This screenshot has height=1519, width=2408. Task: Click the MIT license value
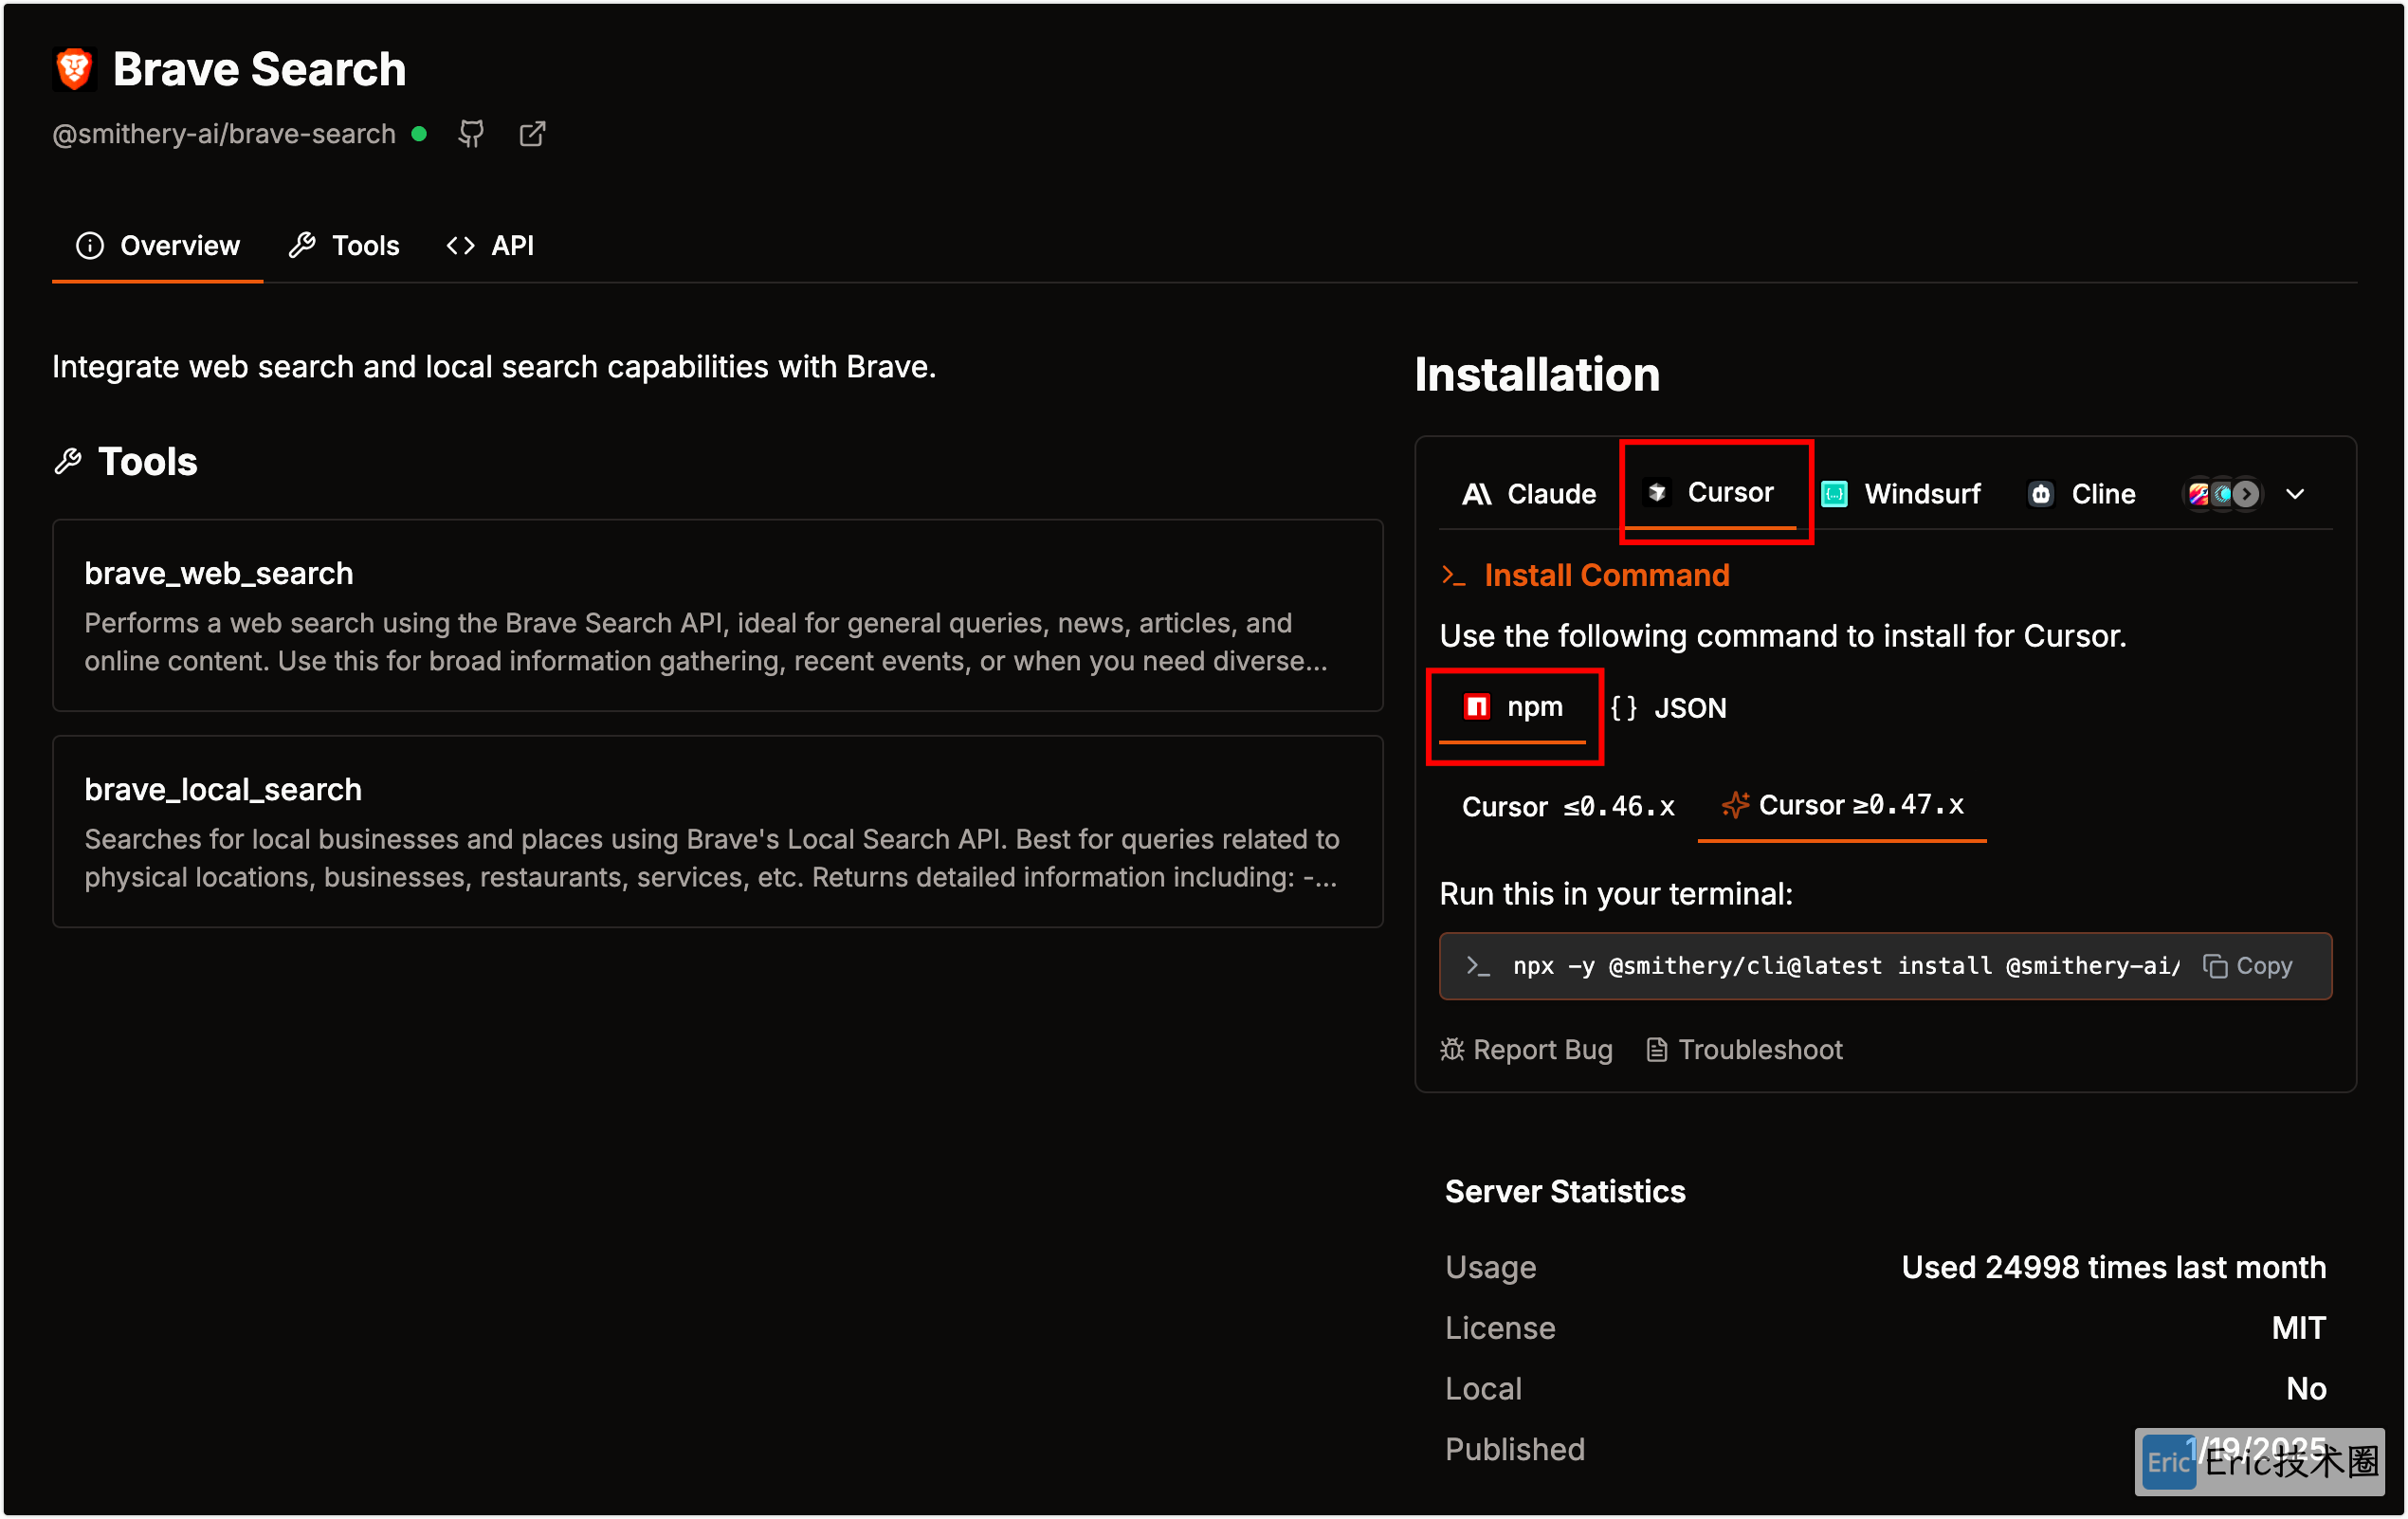[2298, 1328]
